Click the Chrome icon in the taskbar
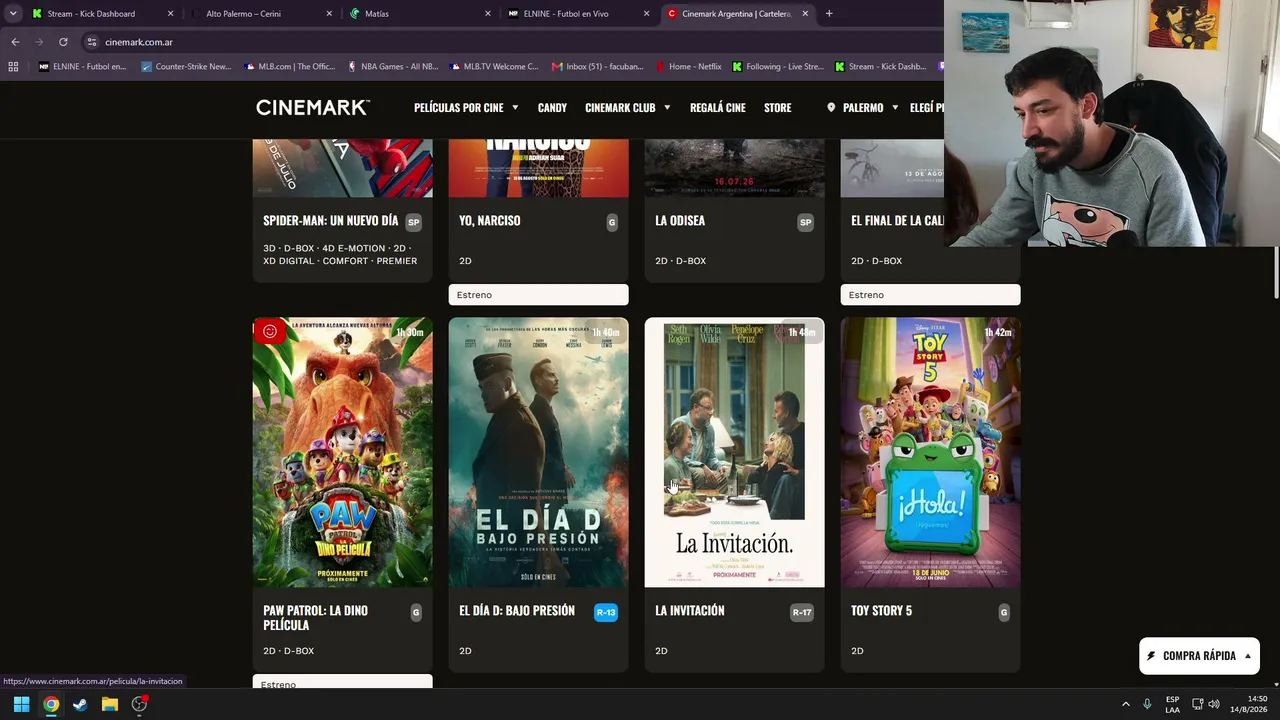 pyautogui.click(x=51, y=704)
